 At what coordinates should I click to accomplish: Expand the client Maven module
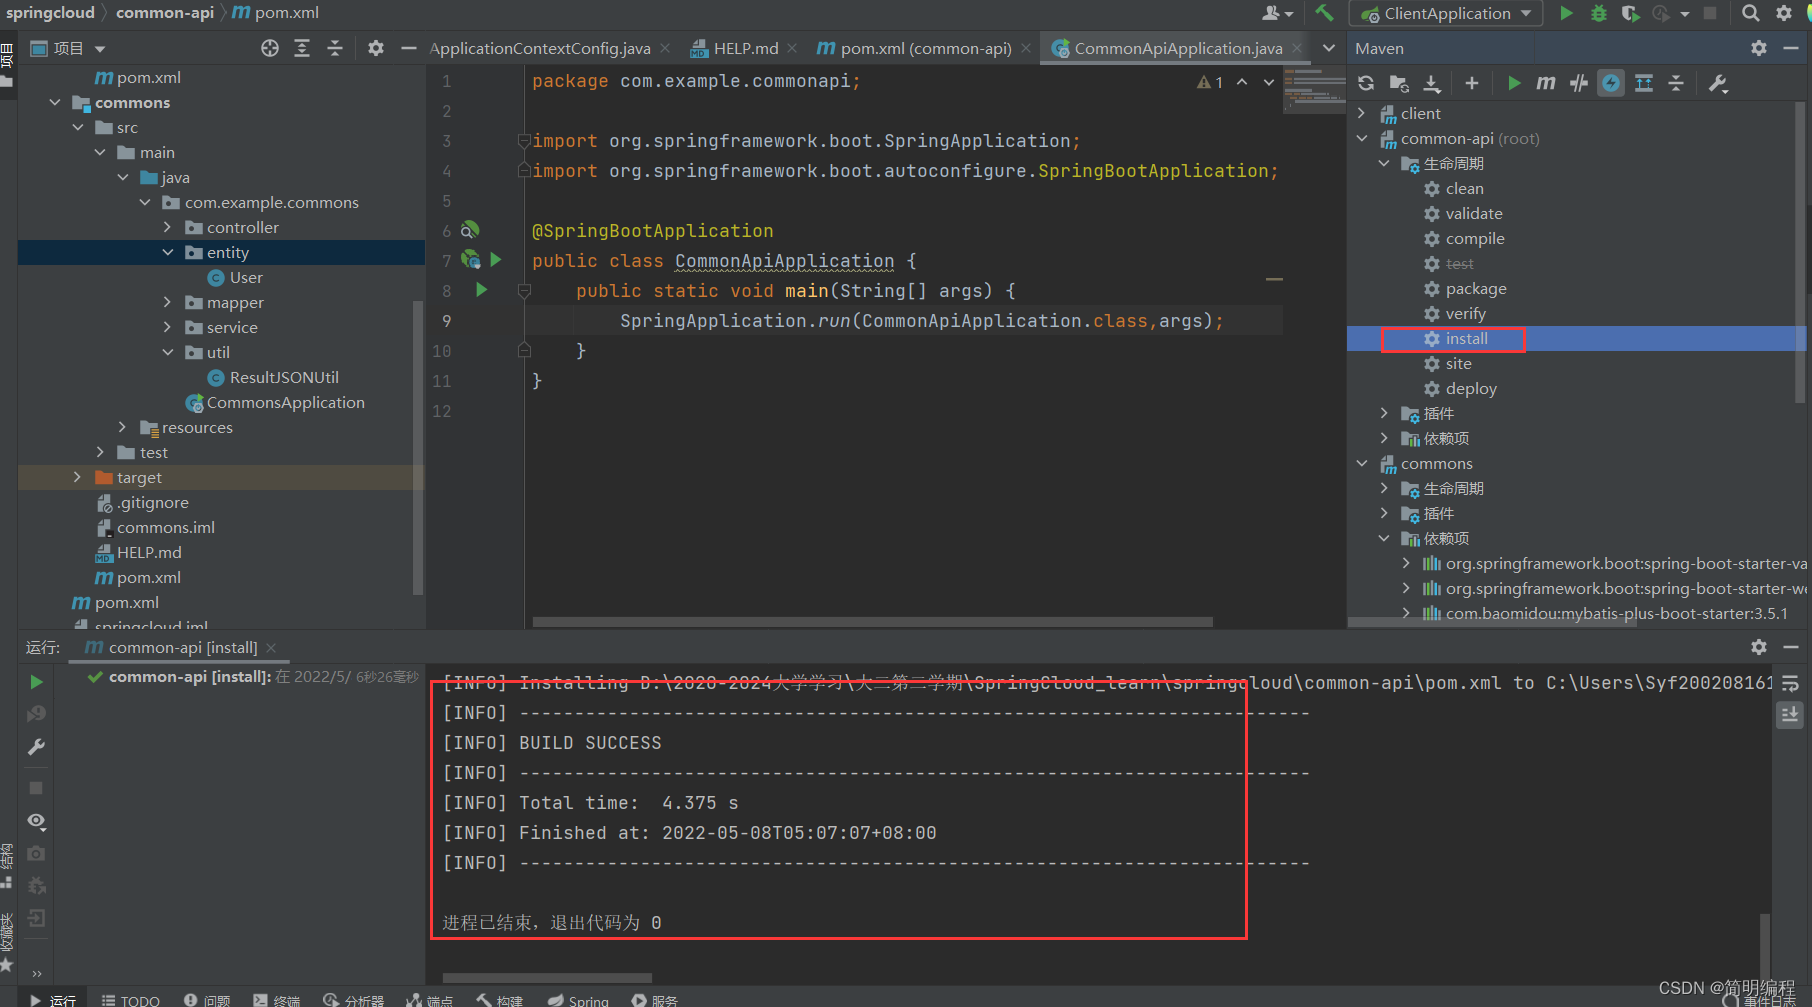point(1362,113)
